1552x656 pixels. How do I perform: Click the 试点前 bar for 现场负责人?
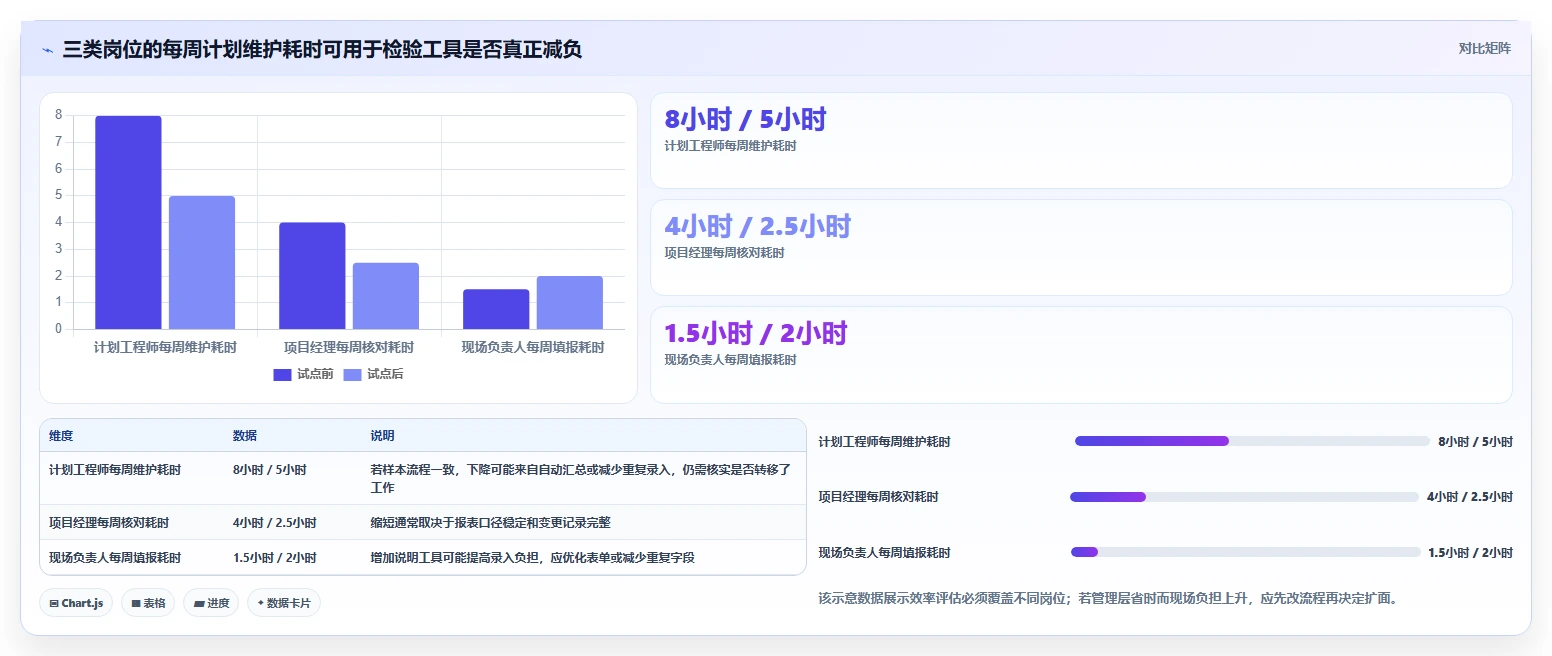click(496, 309)
